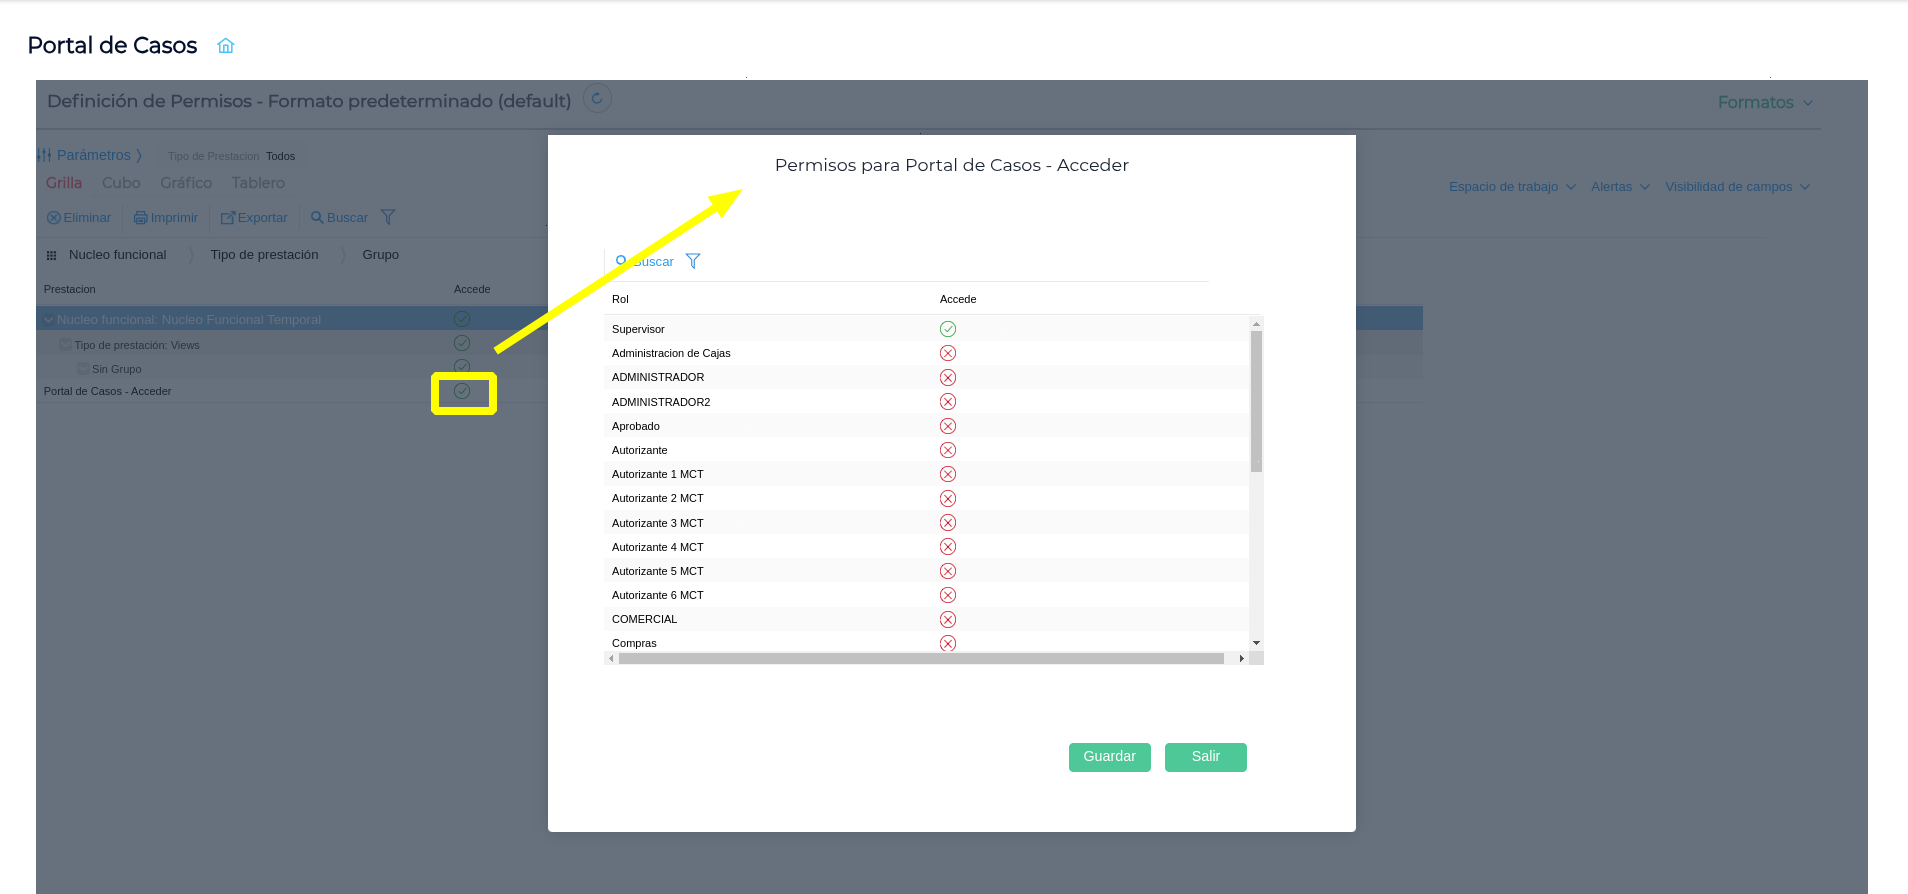Click the roles list horizontal scrollbar
Image resolution: width=1908 pixels, height=894 pixels.
920,659
